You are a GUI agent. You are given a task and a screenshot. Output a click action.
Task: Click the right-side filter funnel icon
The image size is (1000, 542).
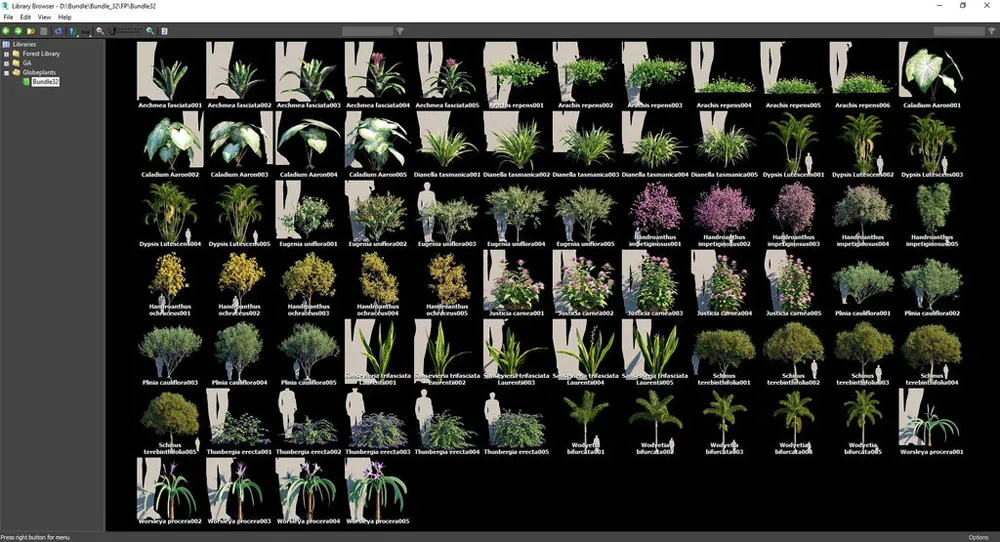point(992,31)
